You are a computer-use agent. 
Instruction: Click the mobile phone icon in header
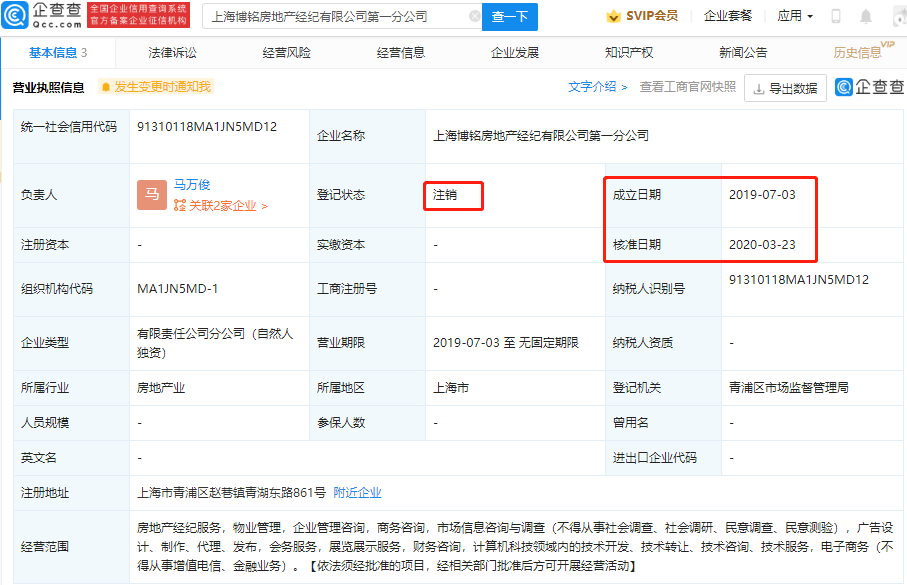[834, 15]
